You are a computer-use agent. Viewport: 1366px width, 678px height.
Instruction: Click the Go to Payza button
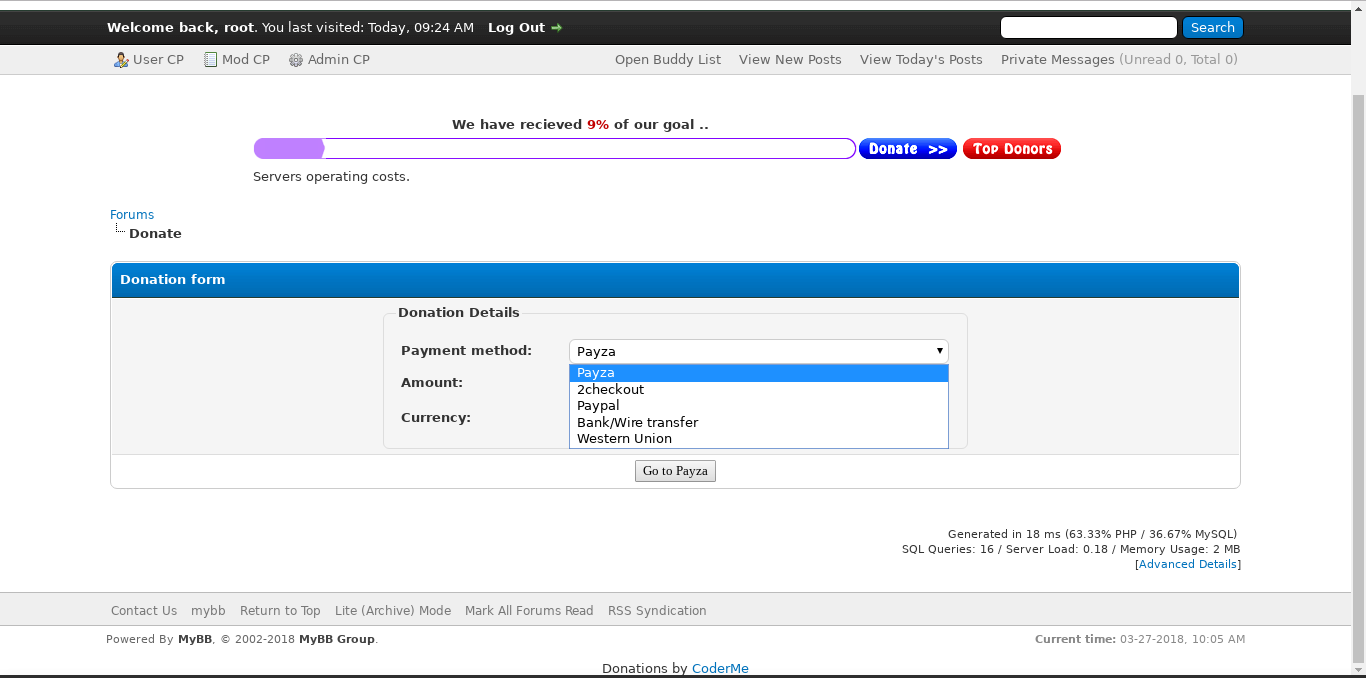(675, 471)
